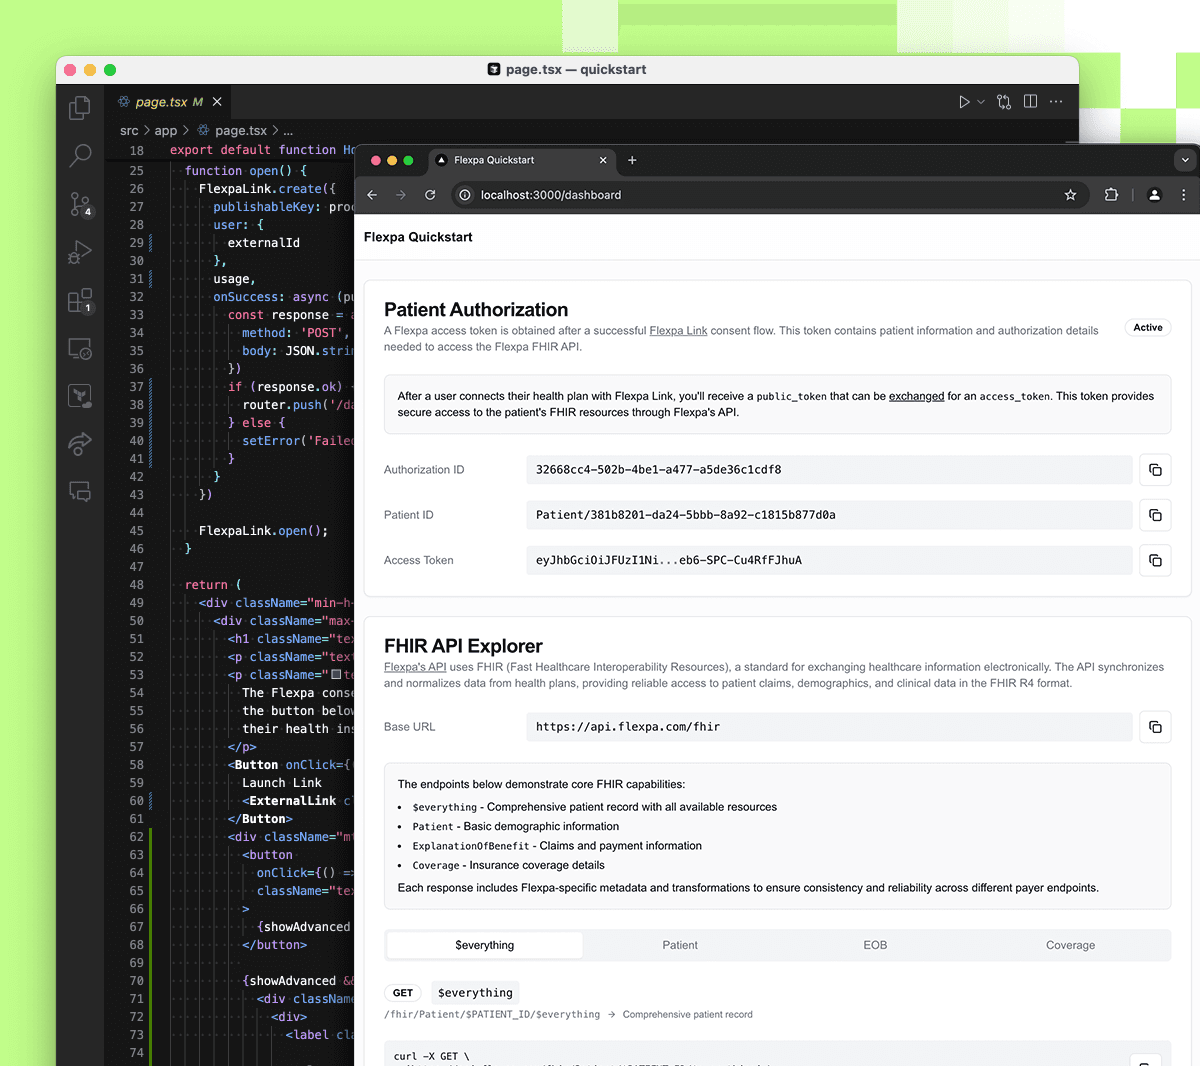Copy the Access Token value

pos(1155,561)
